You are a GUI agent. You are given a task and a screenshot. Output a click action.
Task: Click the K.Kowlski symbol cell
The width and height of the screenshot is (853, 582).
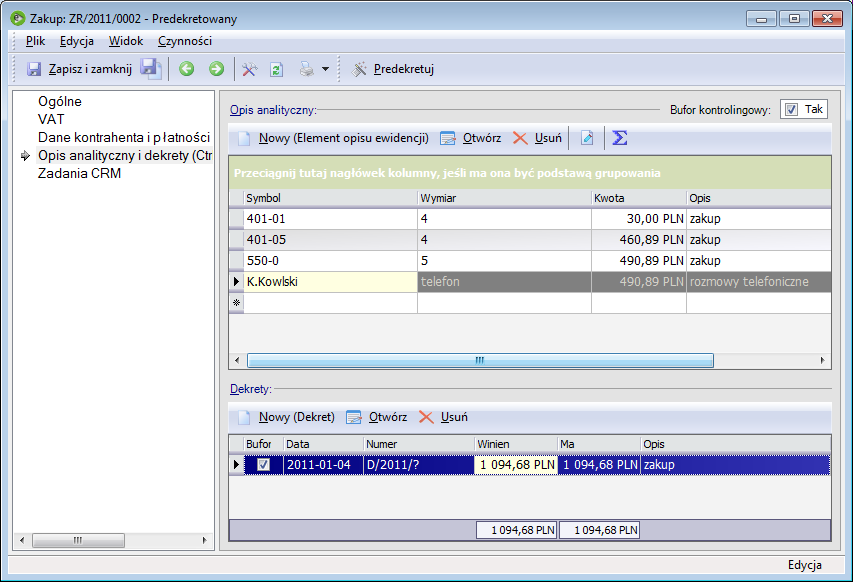[x=330, y=282]
